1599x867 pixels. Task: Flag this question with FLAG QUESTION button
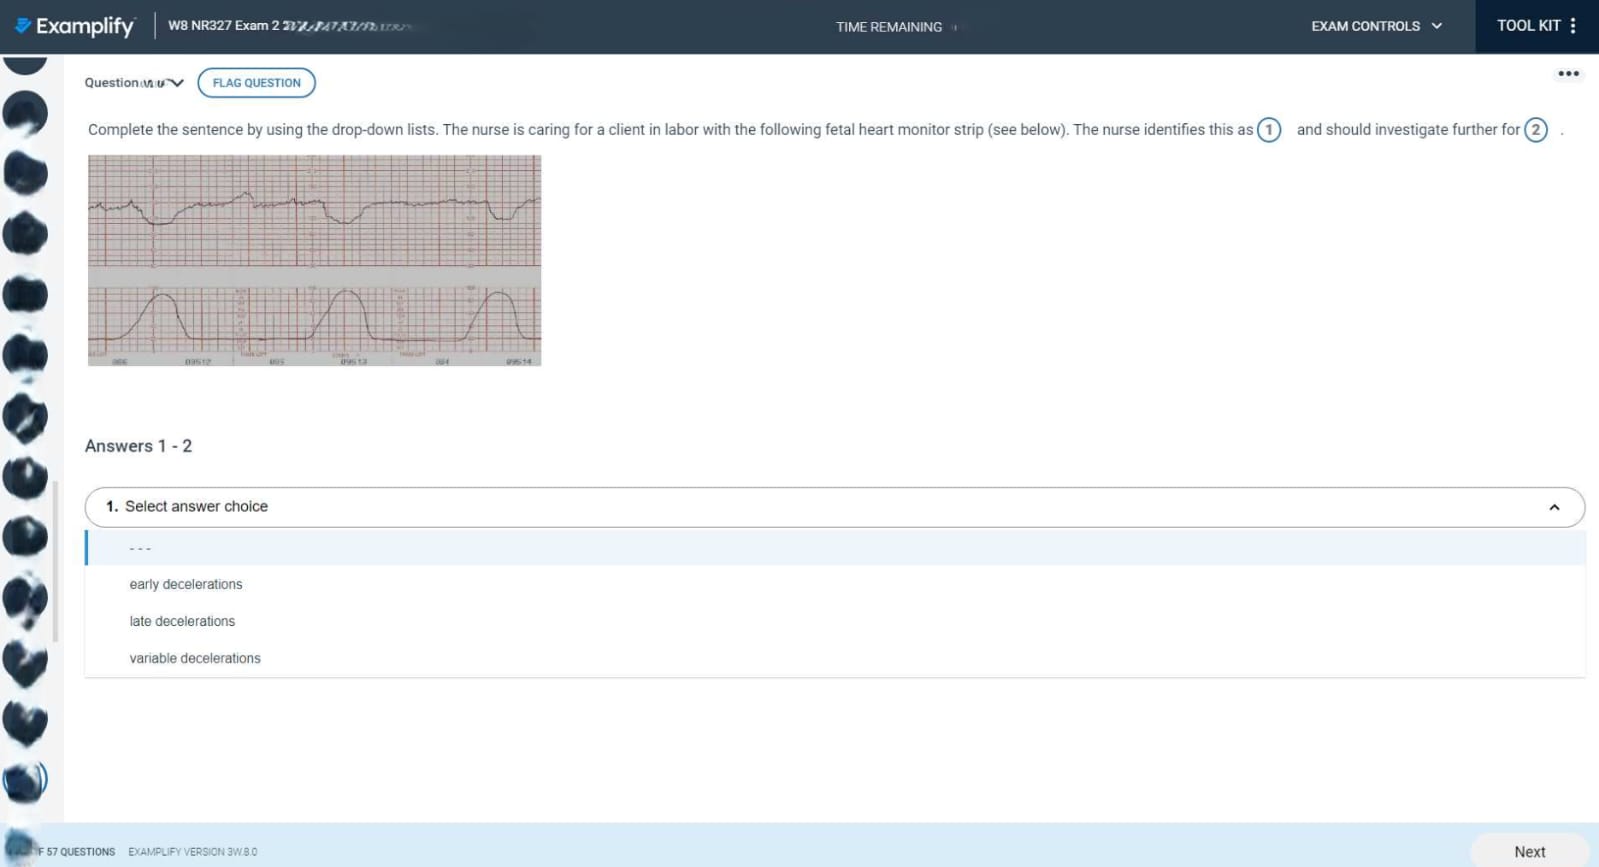point(256,83)
